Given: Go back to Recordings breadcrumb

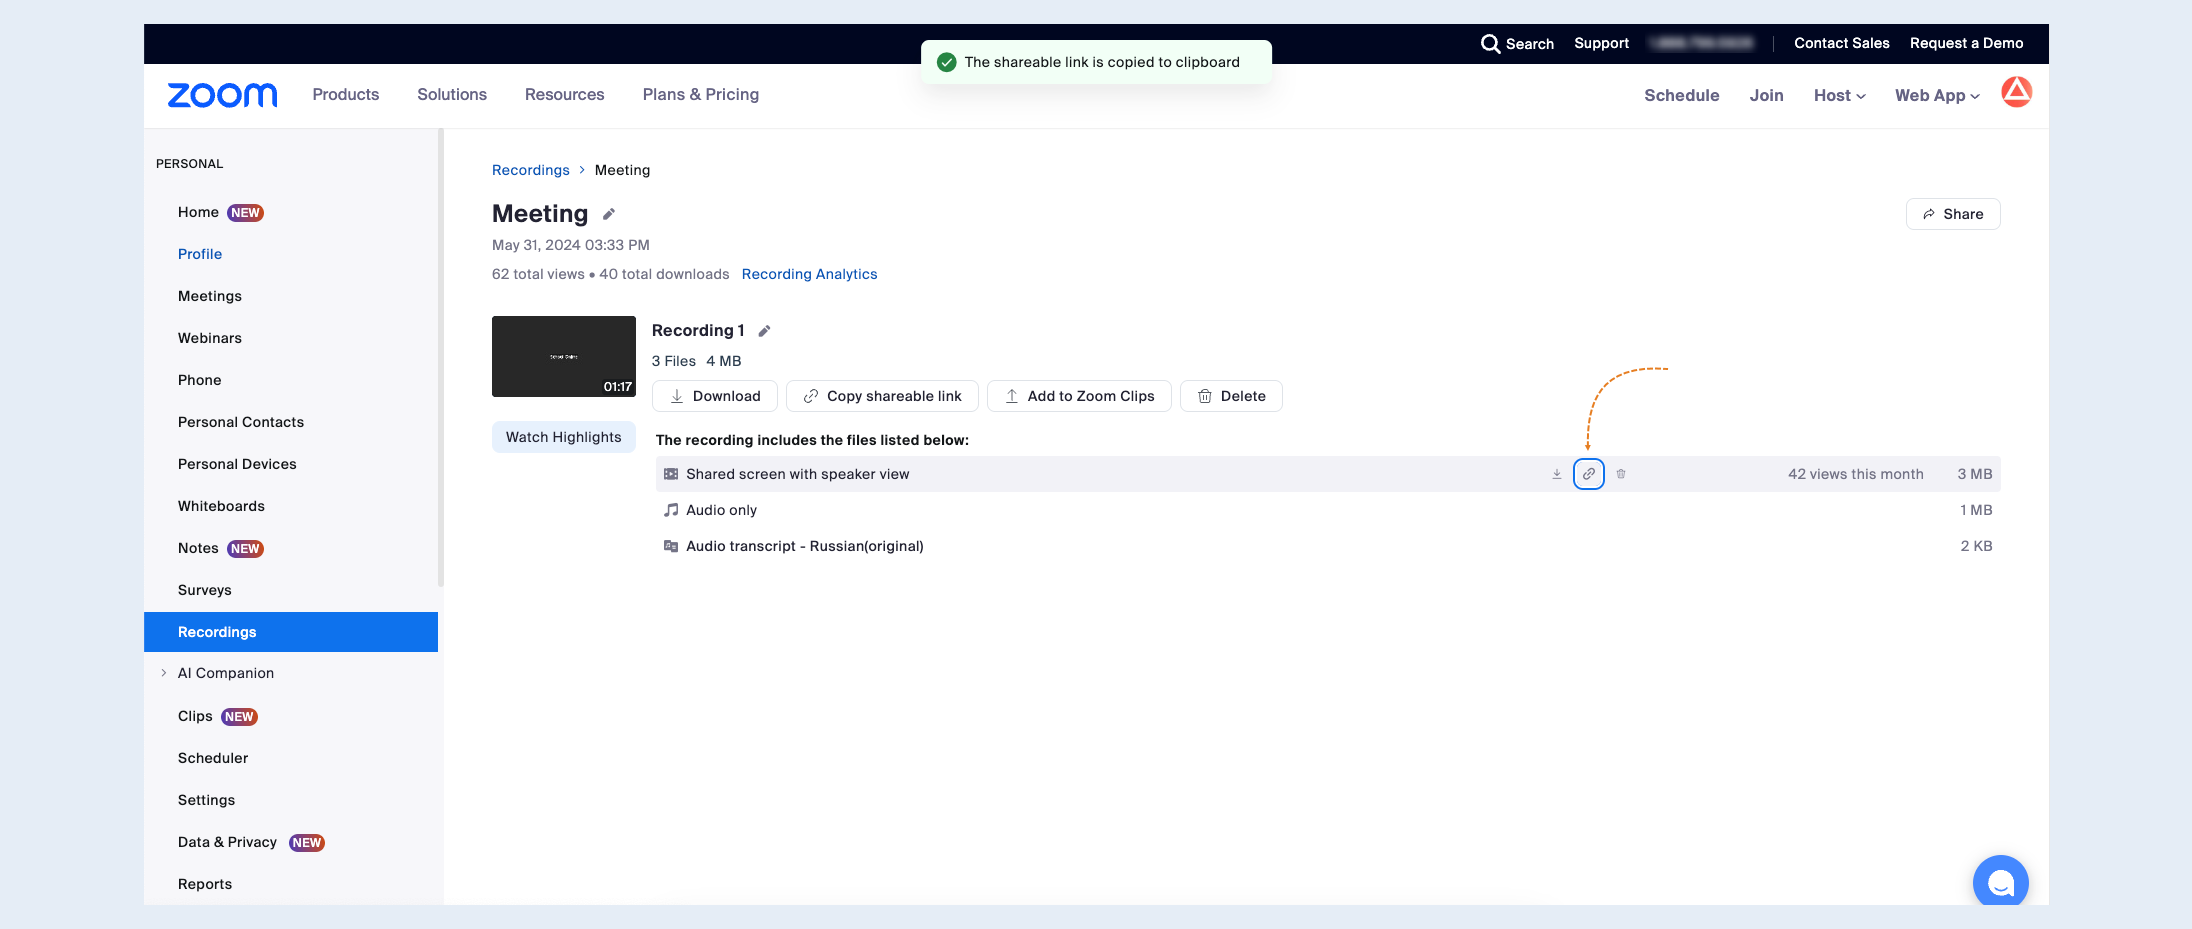Looking at the screenshot, I should 531,170.
